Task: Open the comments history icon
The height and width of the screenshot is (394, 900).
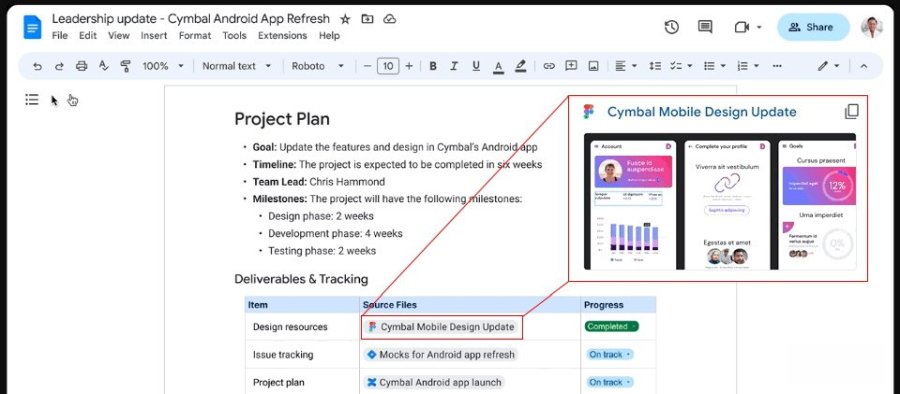Action: click(705, 27)
